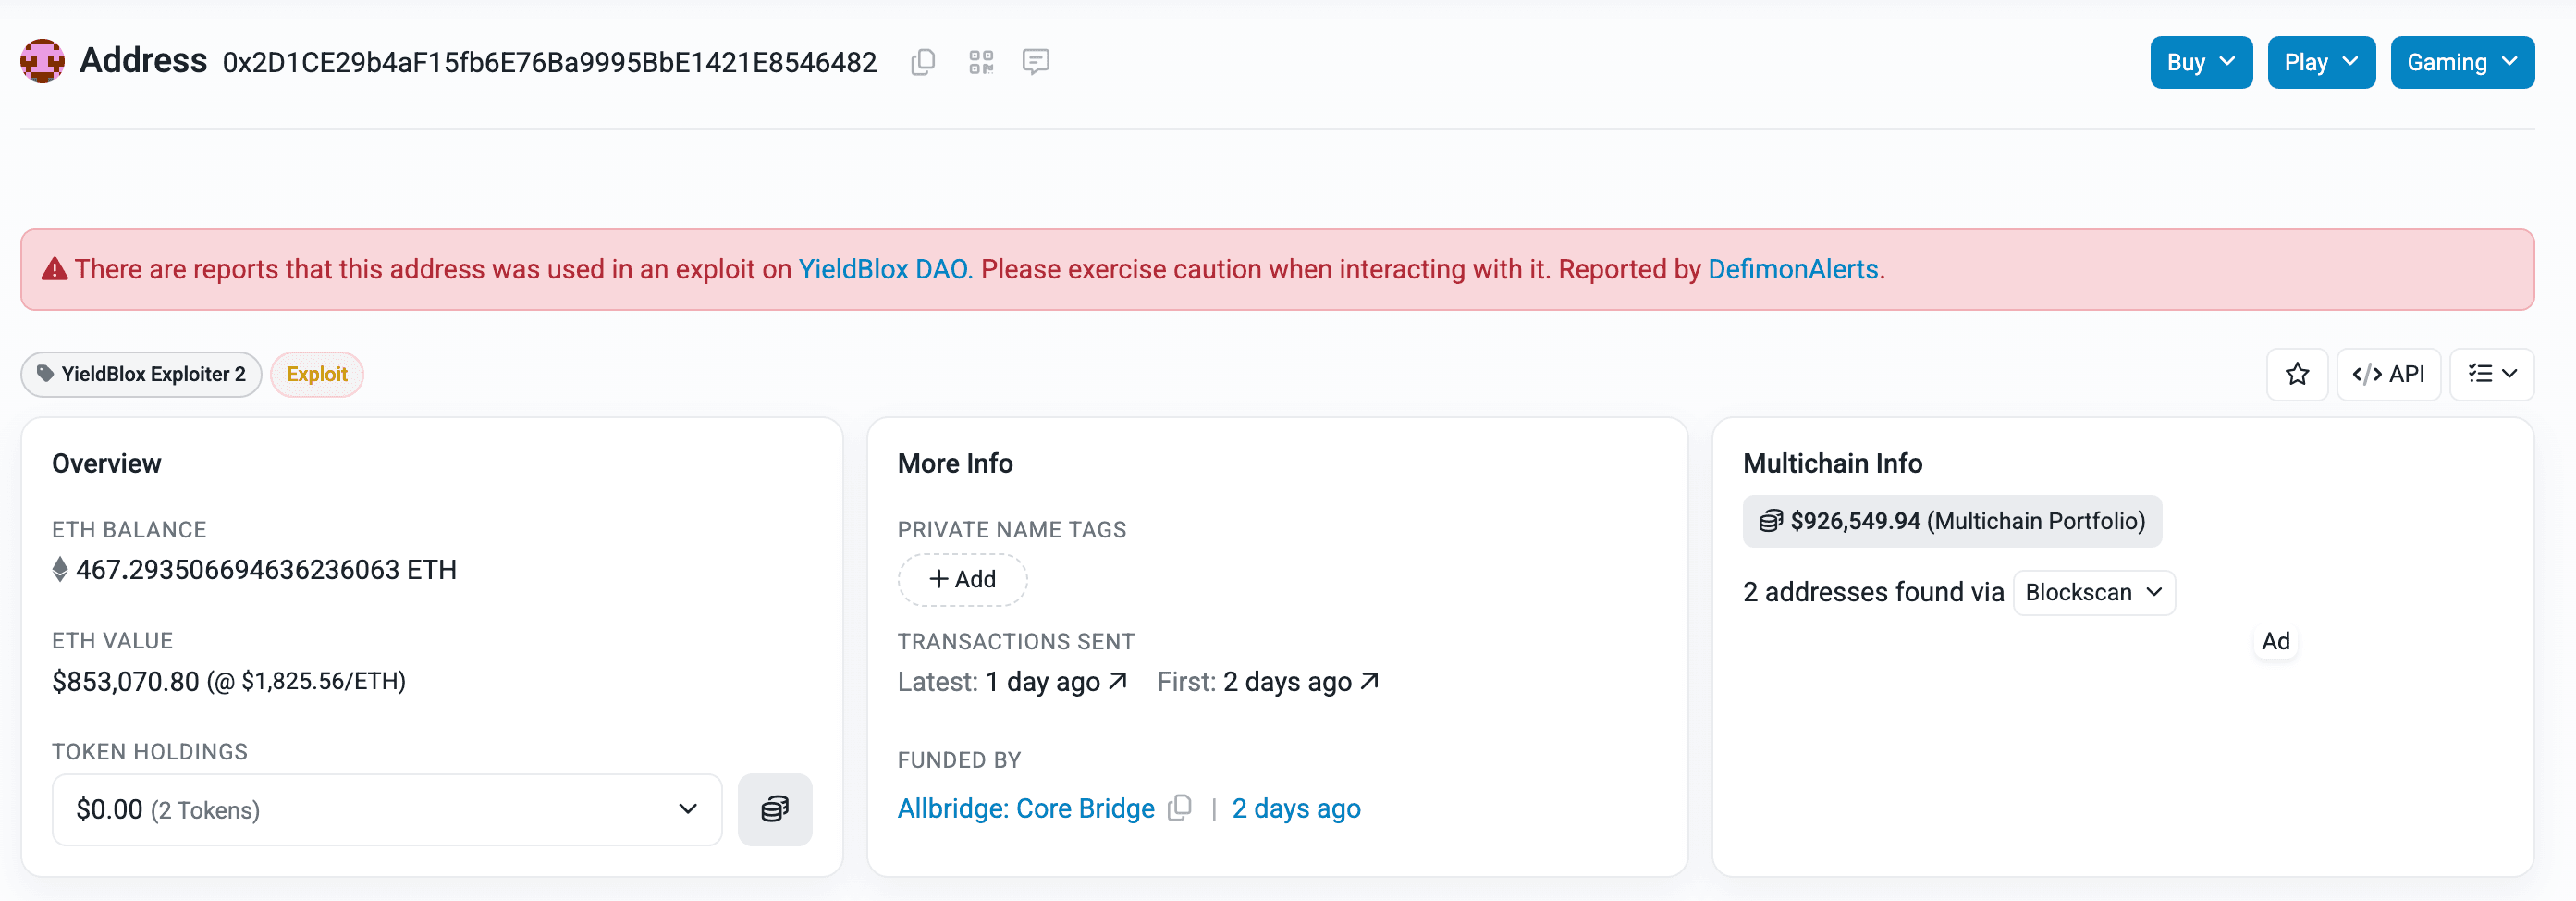Copy the address to clipboard
Image resolution: width=2576 pixels, height=901 pixels.
pos(922,62)
